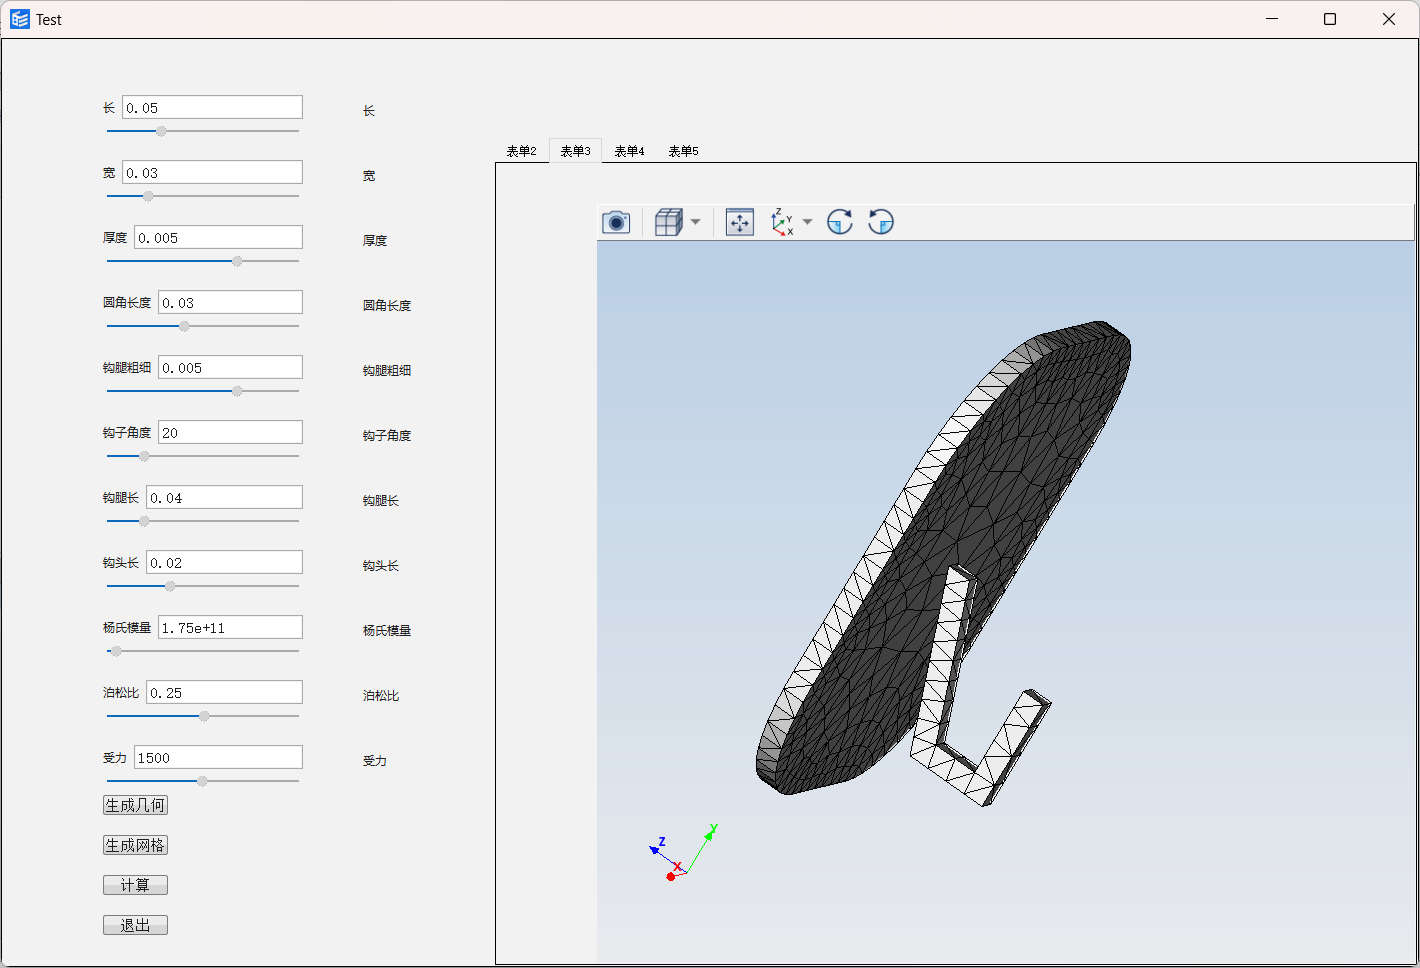Click the 钩头长 slider handle

pyautogui.click(x=170, y=586)
